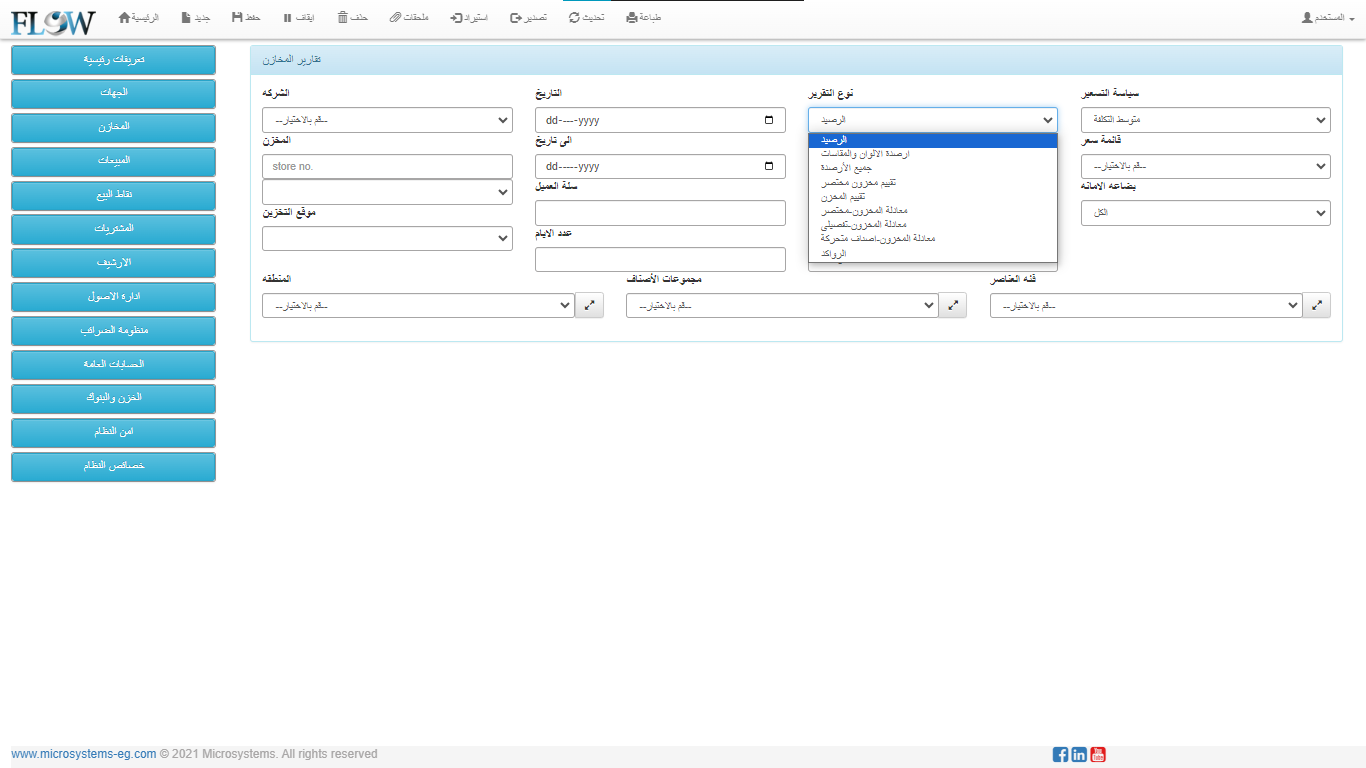Click the Export (تصدير) toolbar icon
1366x768 pixels.
point(516,18)
